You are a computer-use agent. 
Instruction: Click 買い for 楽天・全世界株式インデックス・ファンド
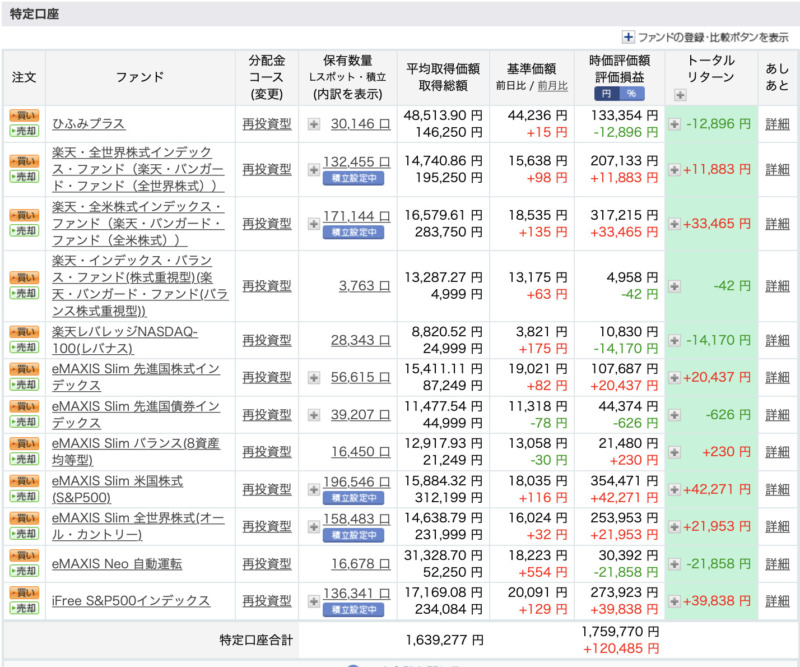(x=24, y=161)
